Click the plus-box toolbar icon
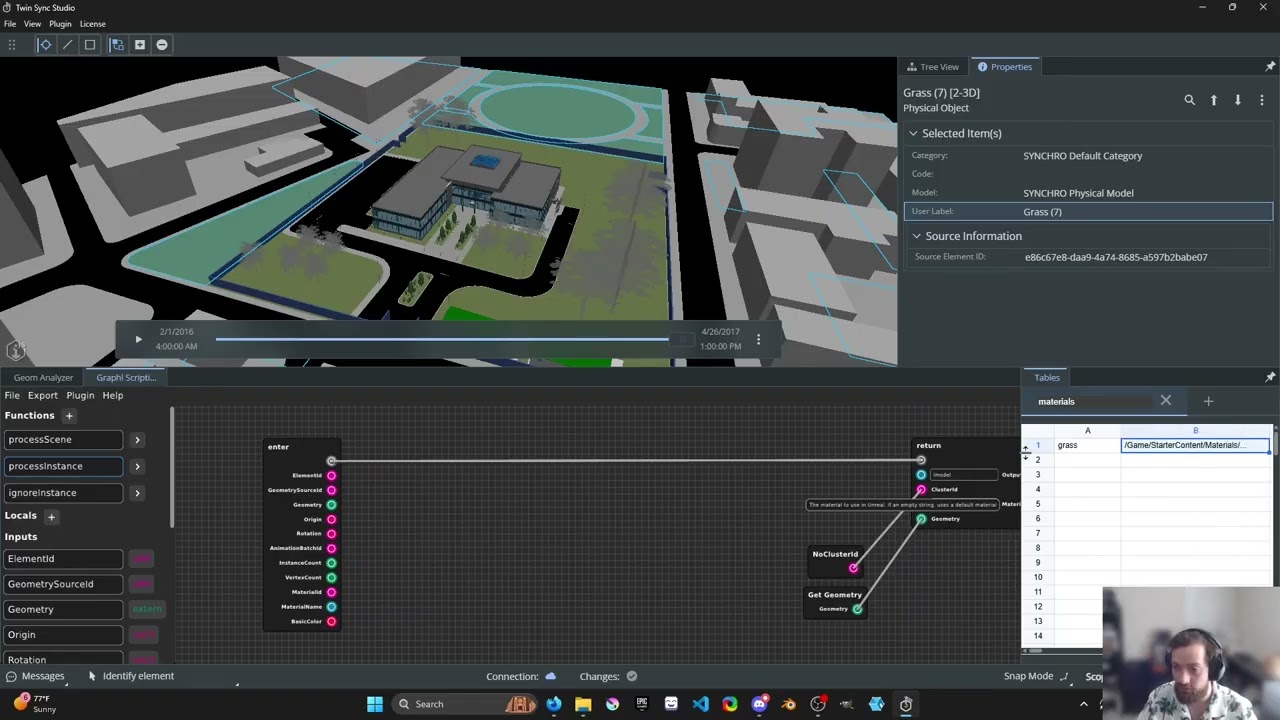Screen dimensions: 1280x720 pos(140,44)
